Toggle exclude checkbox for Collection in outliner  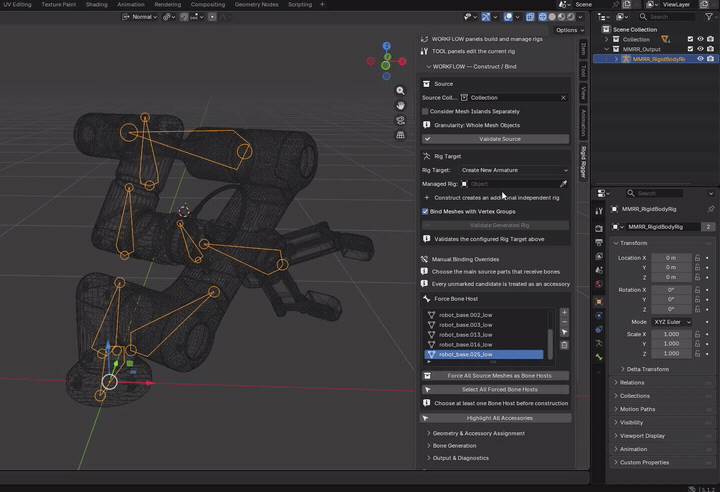tap(690, 39)
